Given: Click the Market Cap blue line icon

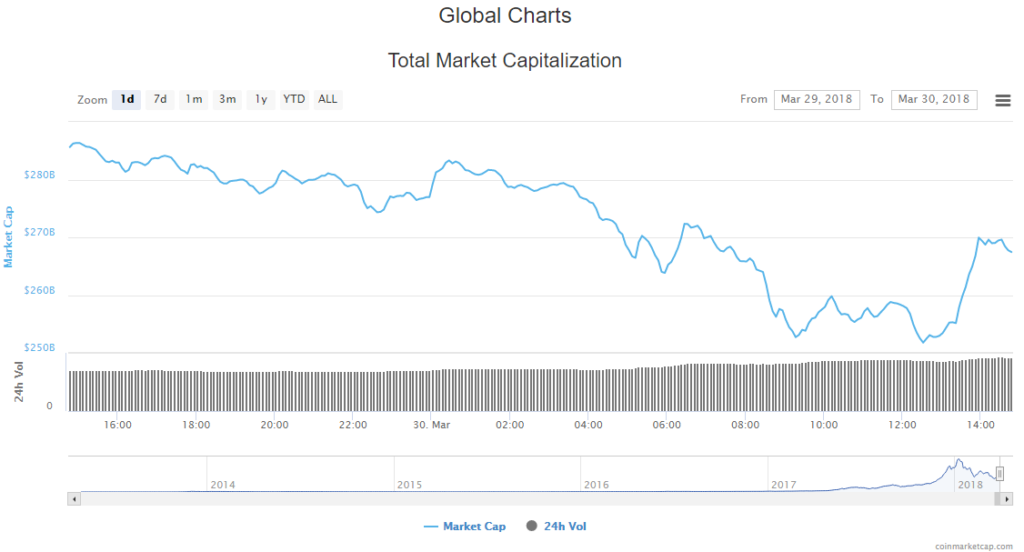Looking at the screenshot, I should (x=431, y=526).
